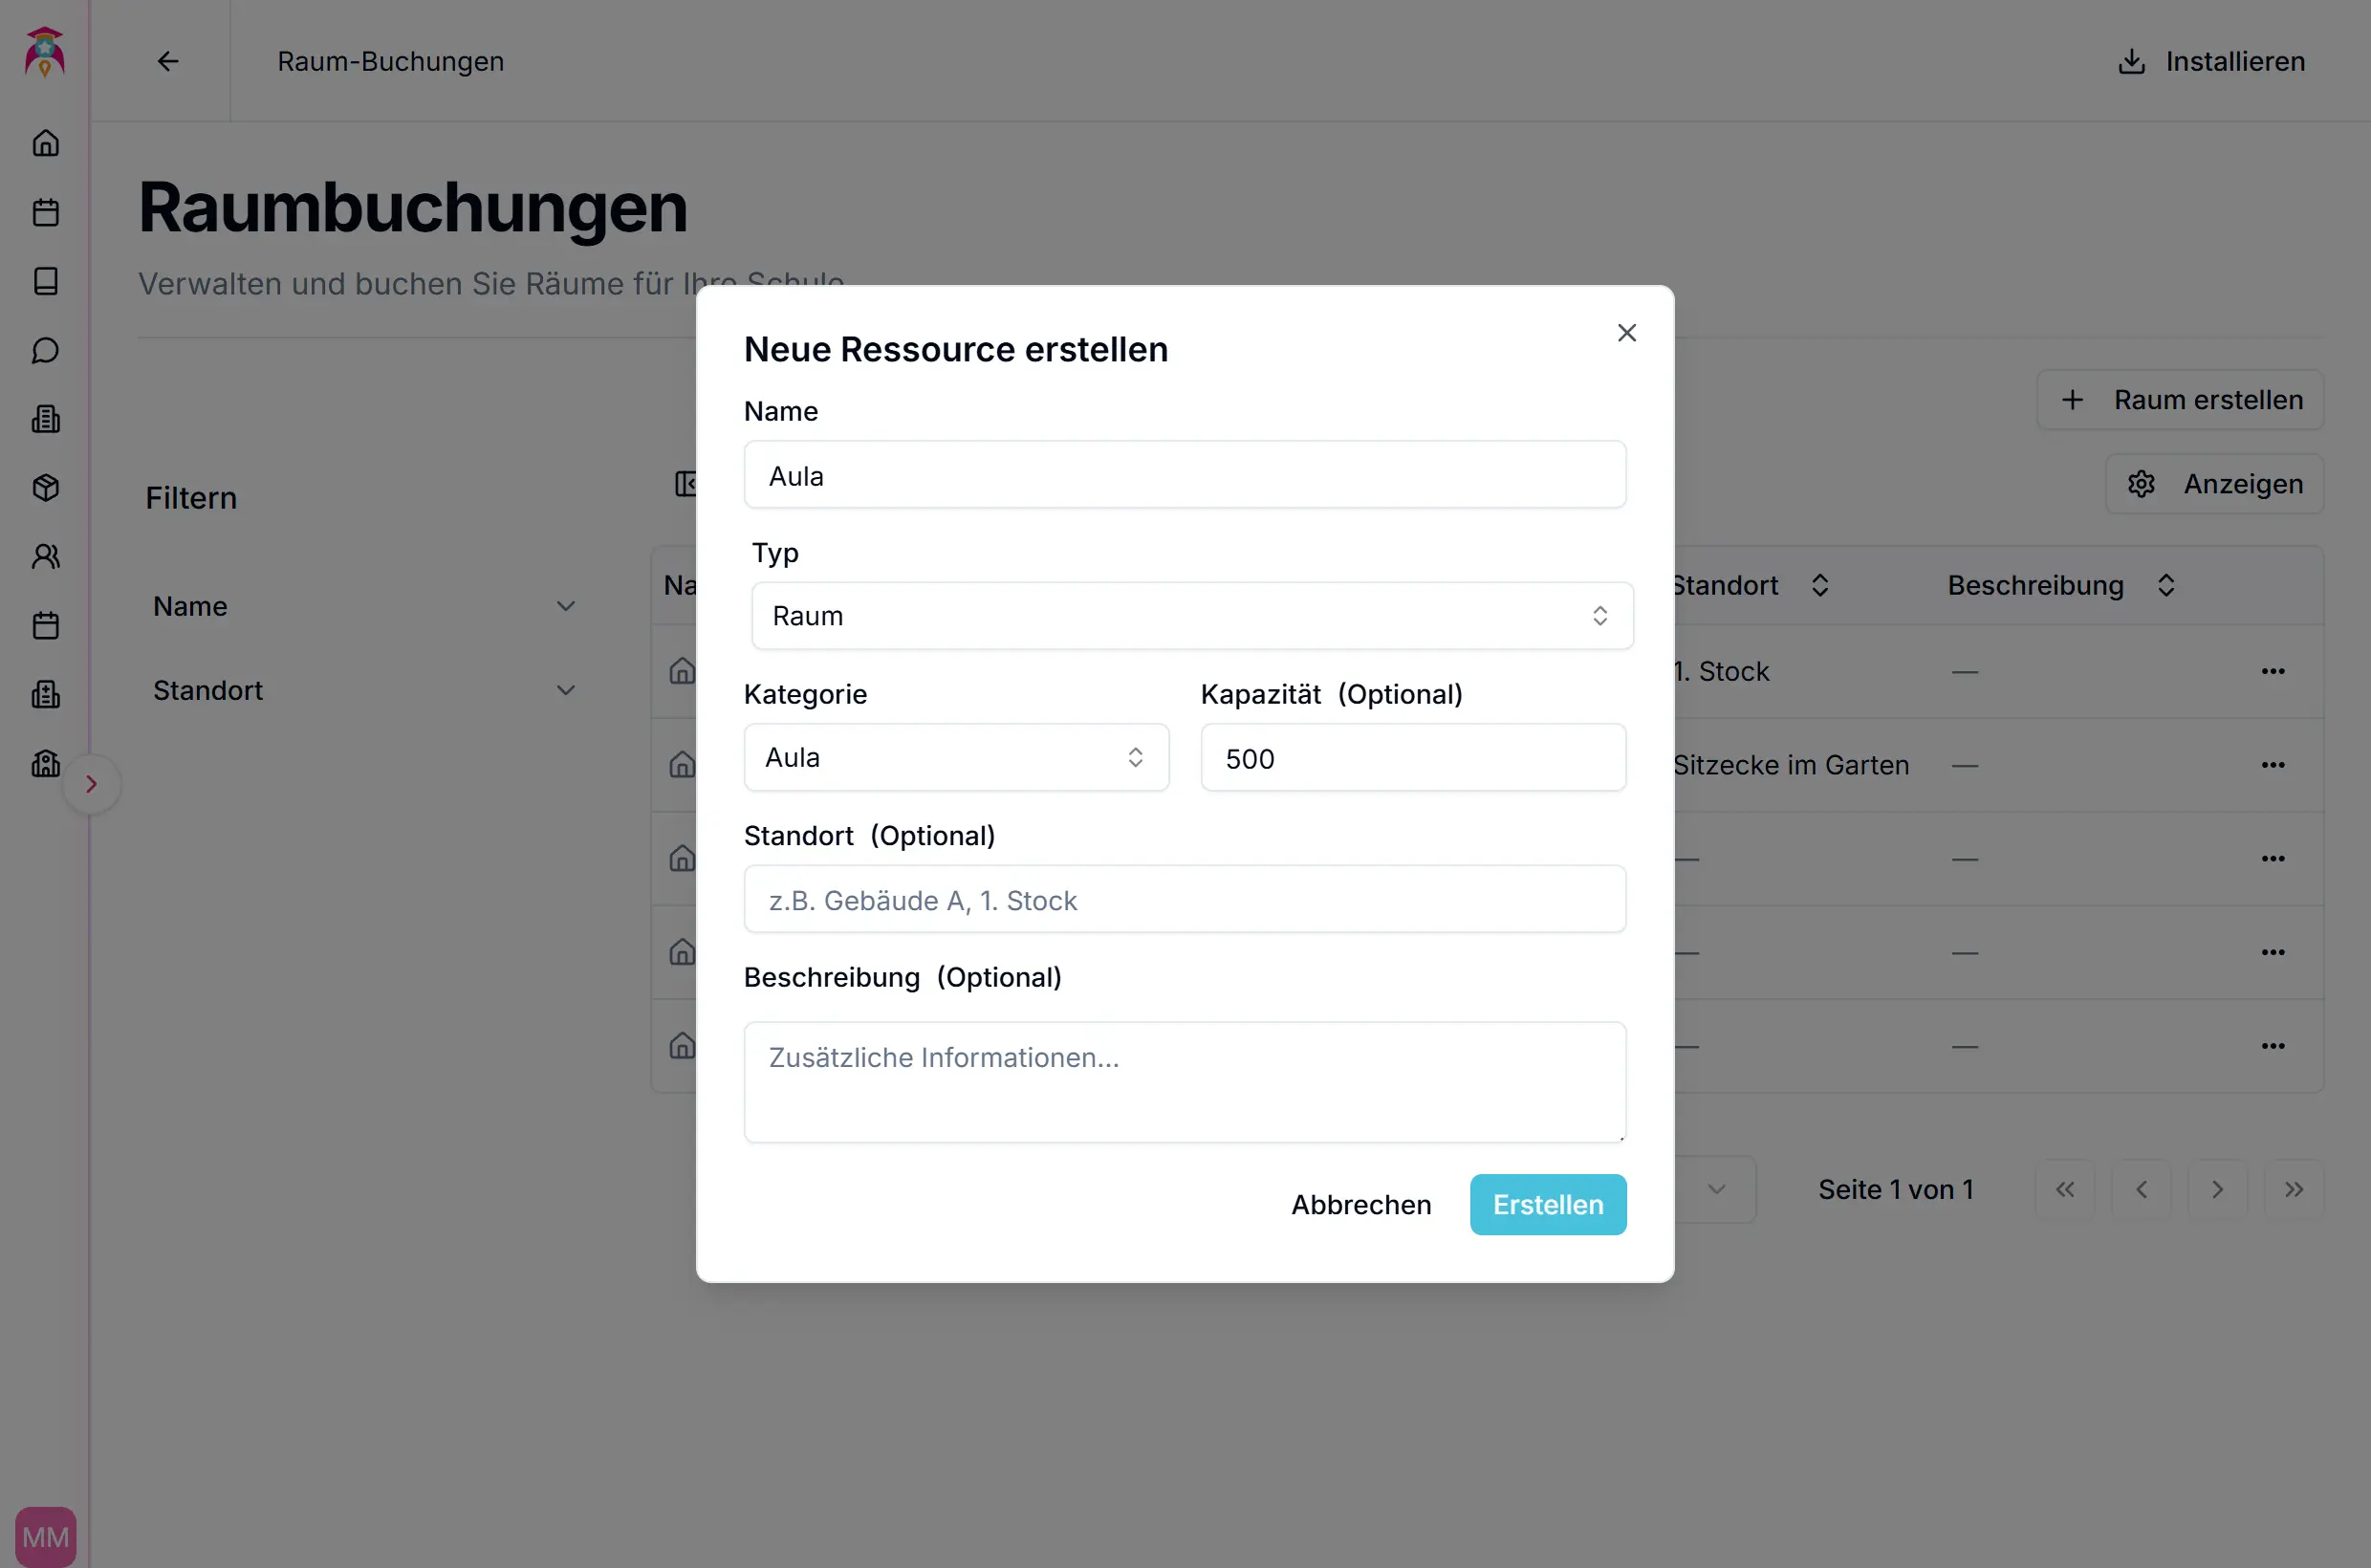Screen dimensions: 2371x1568
Task: Click the MM user avatar
Action: point(46,1536)
